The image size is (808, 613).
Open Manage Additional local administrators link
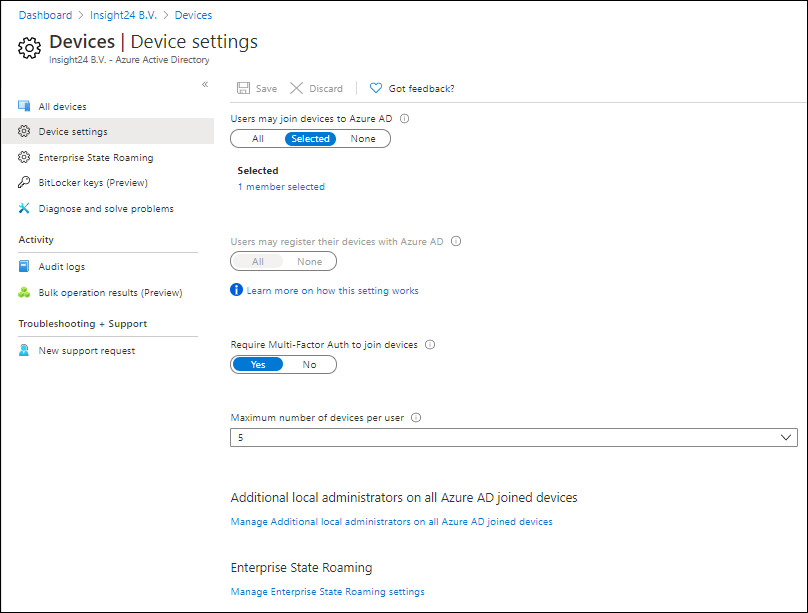click(x=392, y=522)
